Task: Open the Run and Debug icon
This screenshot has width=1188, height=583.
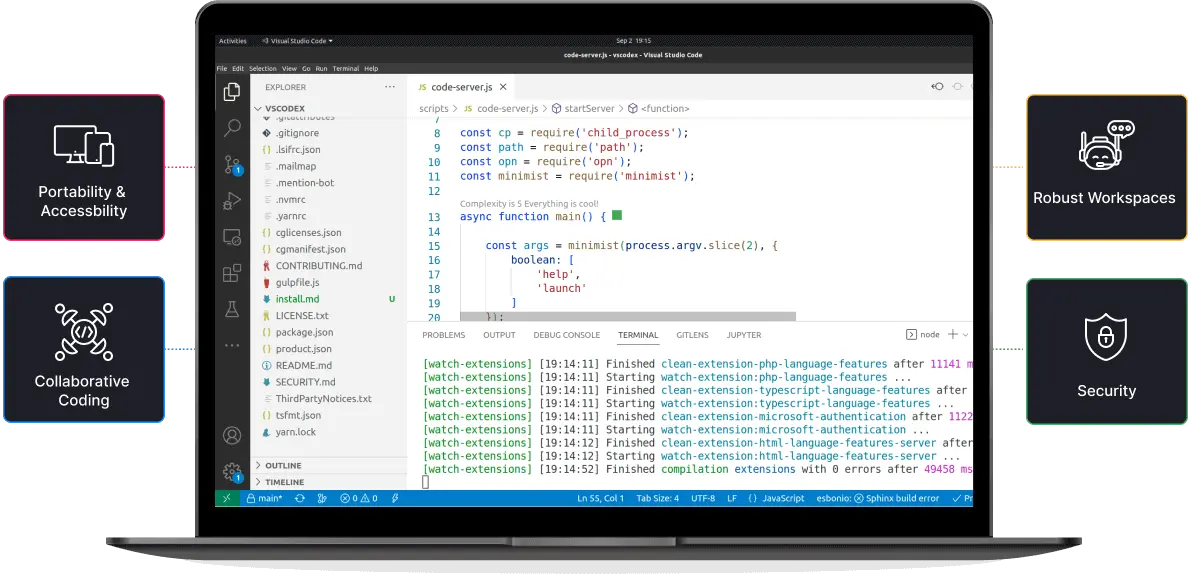Action: point(231,200)
